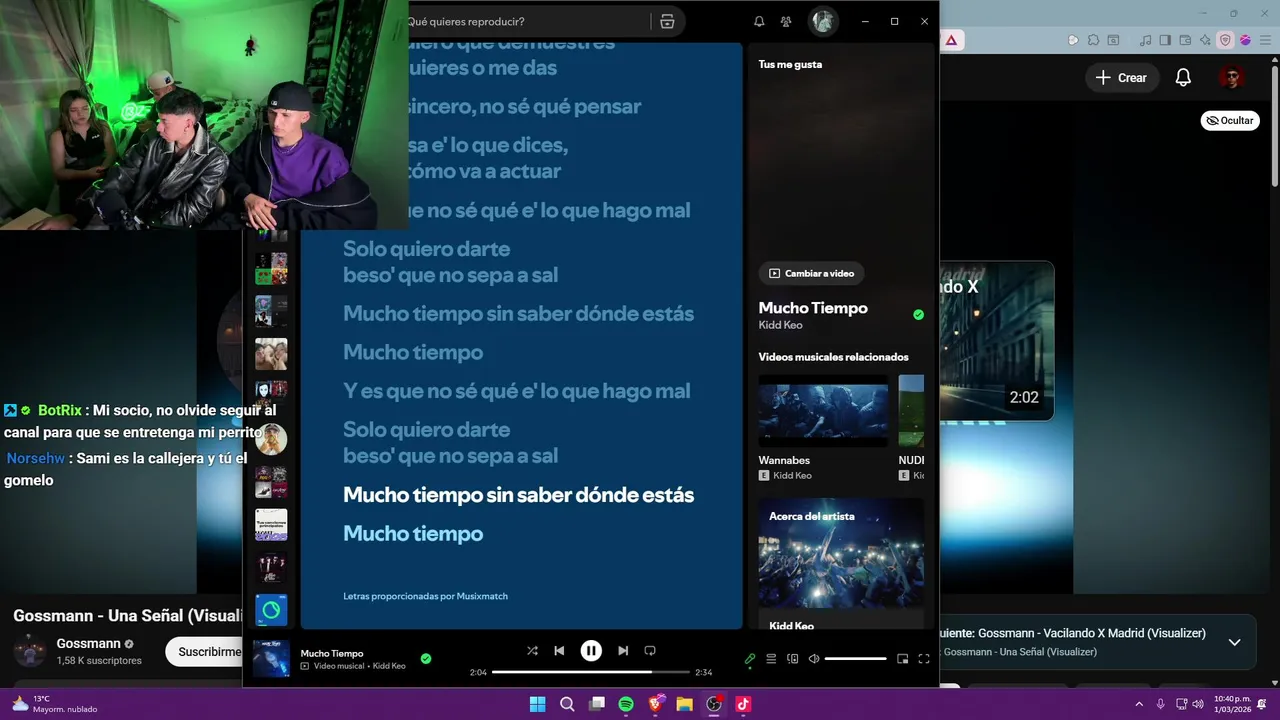Open TikTok app from taskbar
The width and height of the screenshot is (1280, 720).
743,704
